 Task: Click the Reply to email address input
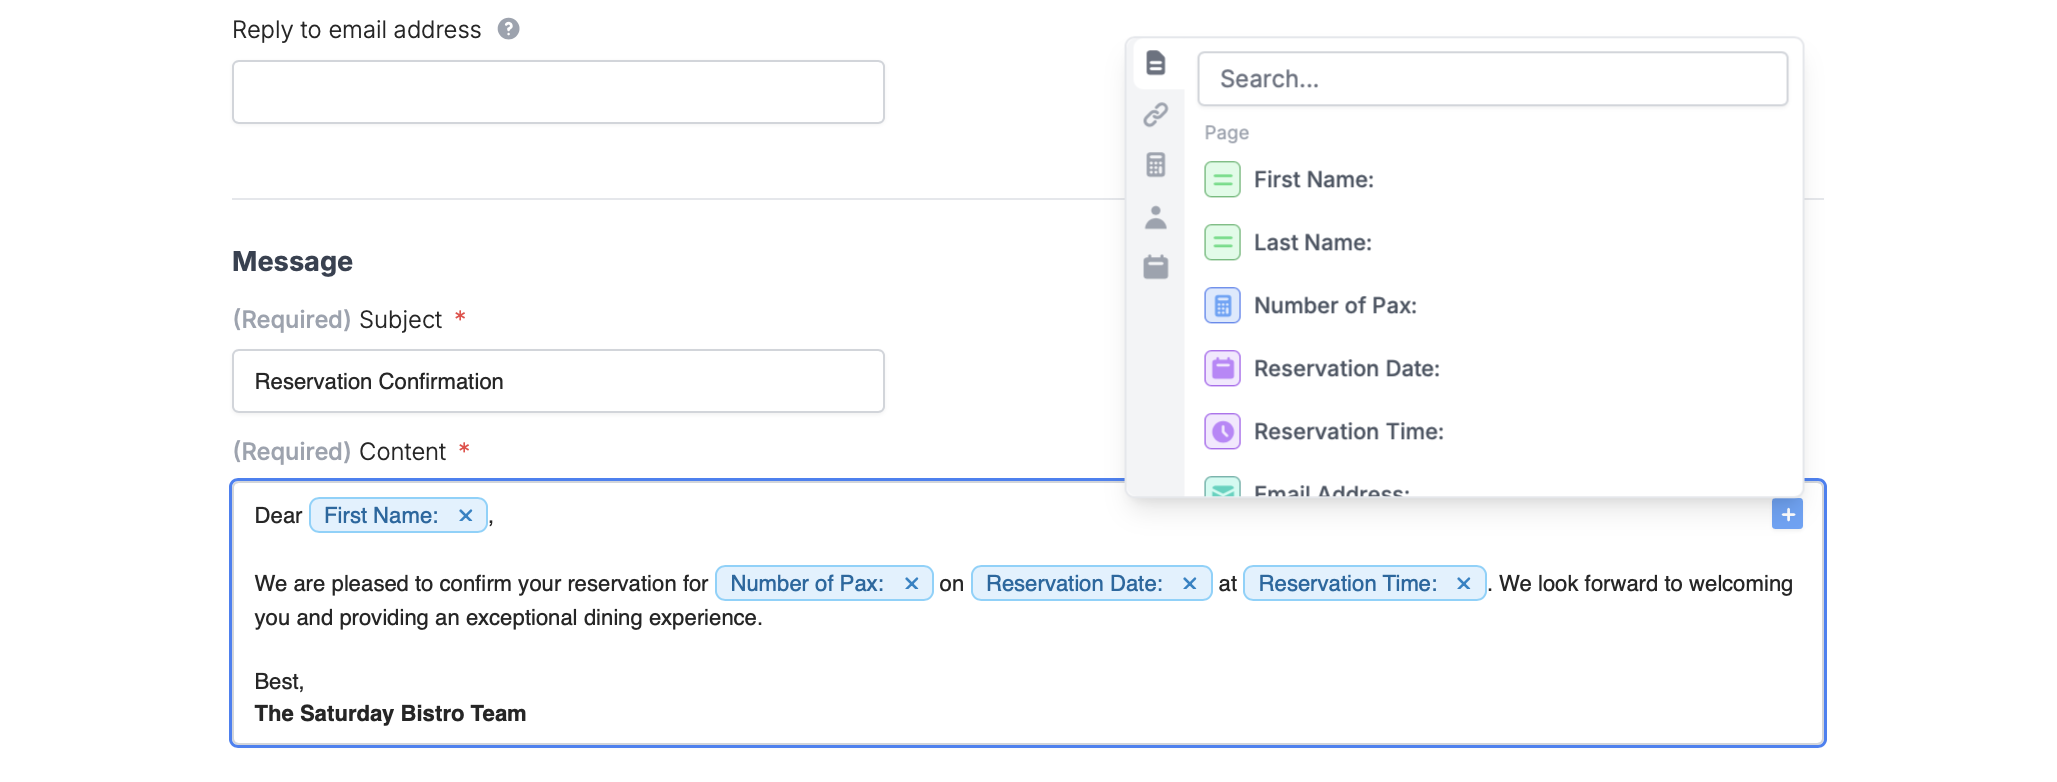pos(558,92)
